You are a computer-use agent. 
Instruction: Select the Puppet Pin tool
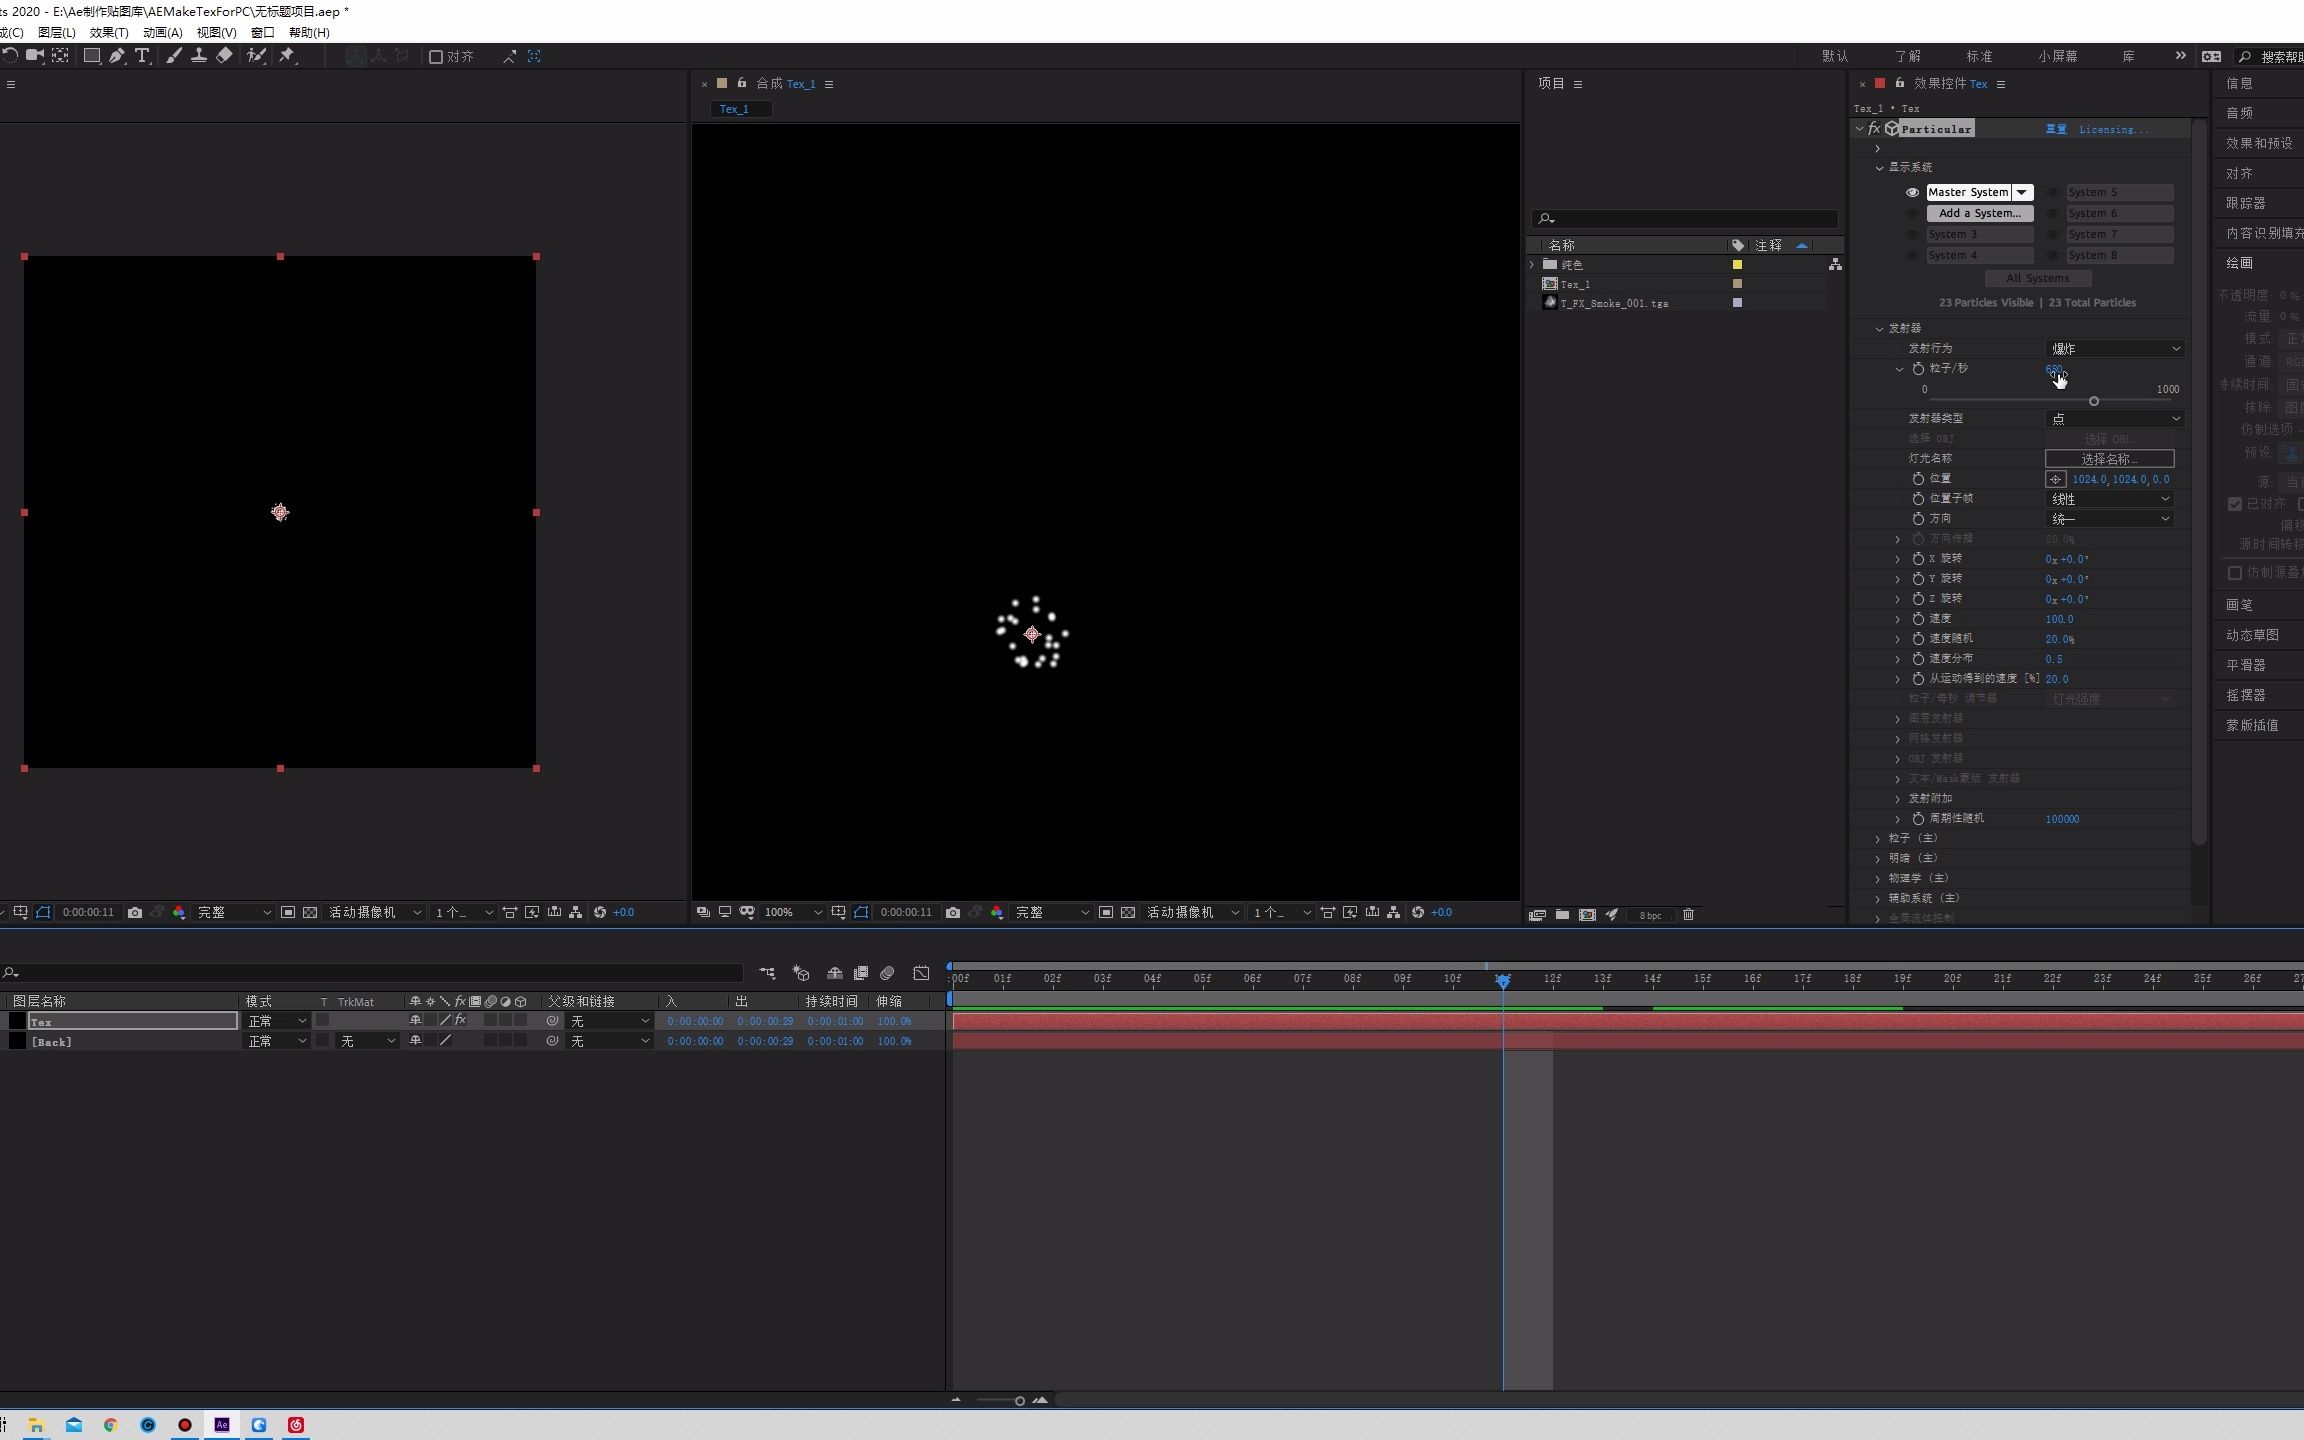(287, 56)
